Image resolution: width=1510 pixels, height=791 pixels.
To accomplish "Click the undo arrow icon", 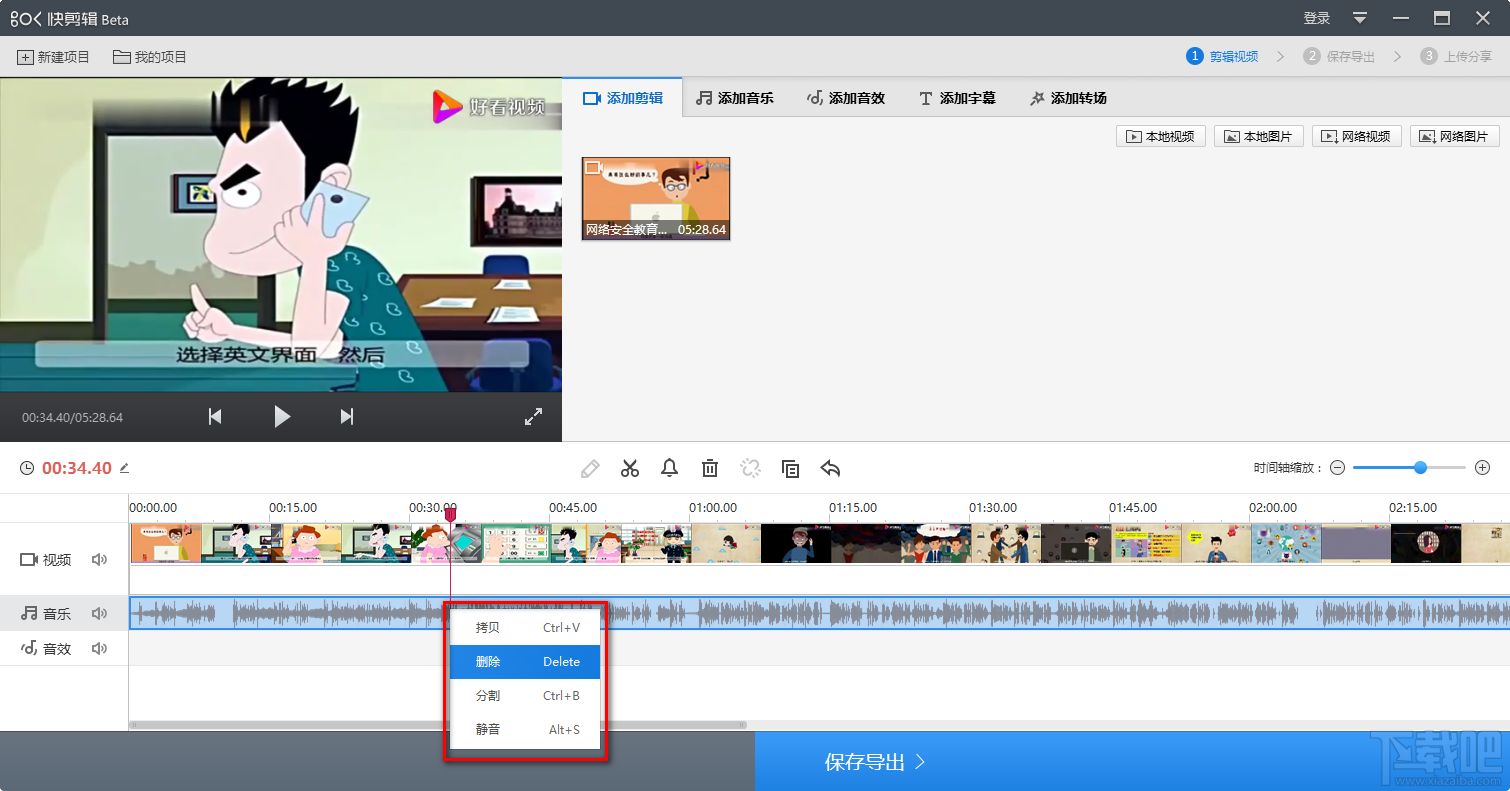I will pyautogui.click(x=830, y=468).
